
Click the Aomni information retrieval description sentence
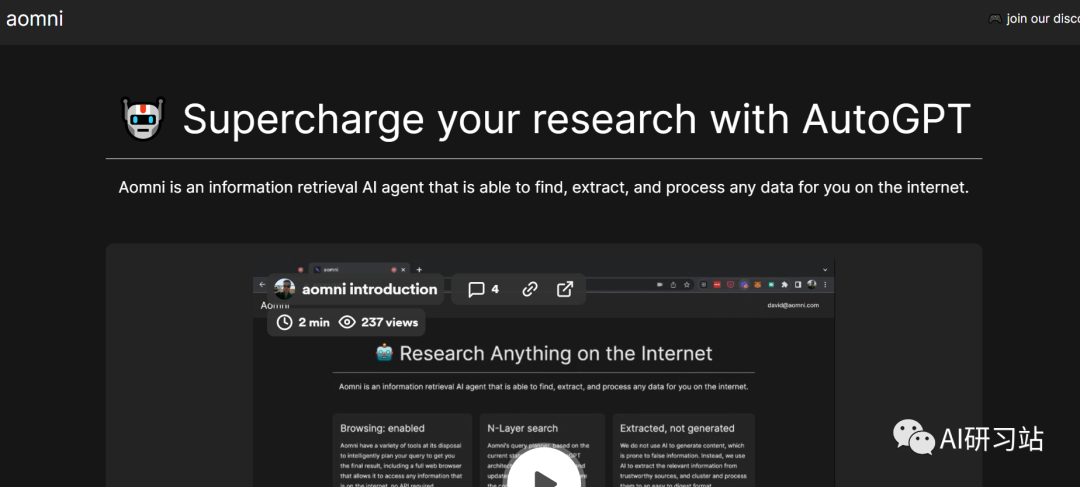(543, 187)
